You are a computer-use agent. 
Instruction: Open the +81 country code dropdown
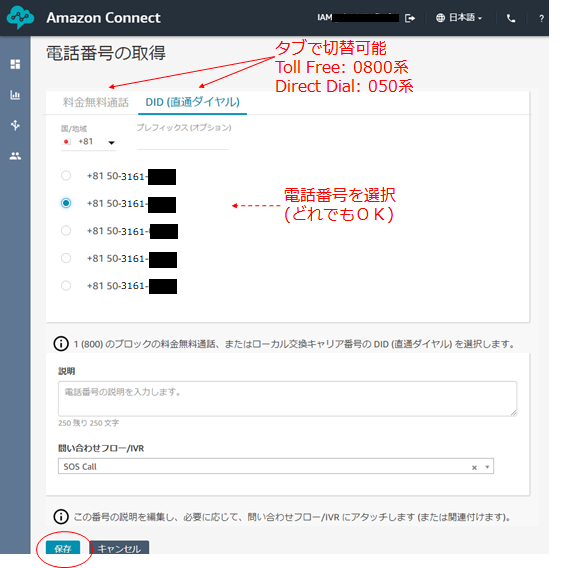point(88,142)
